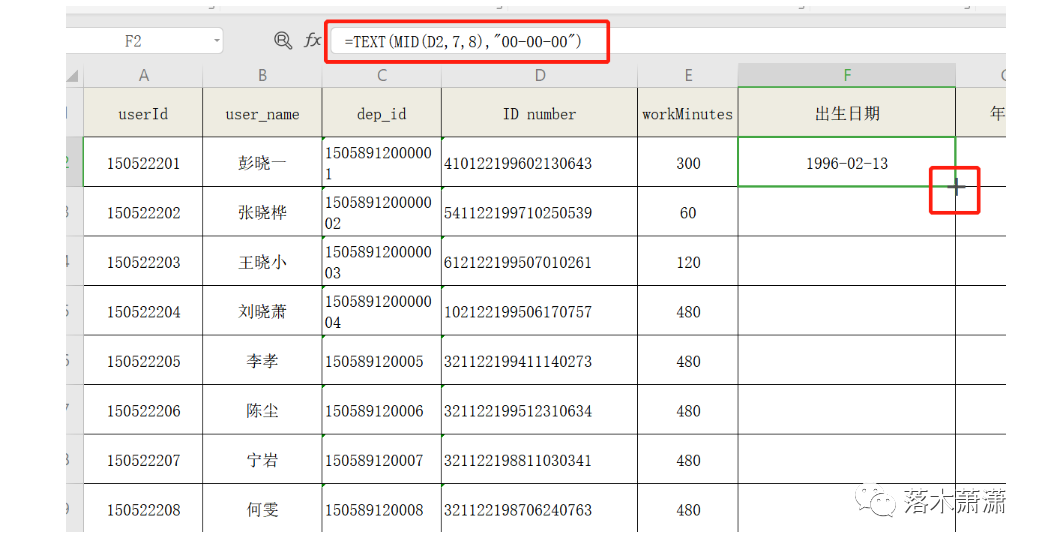Viewport: 1040px width, 547px height.
Task: Click dep_id cell ending in 04
Action: [381, 311]
